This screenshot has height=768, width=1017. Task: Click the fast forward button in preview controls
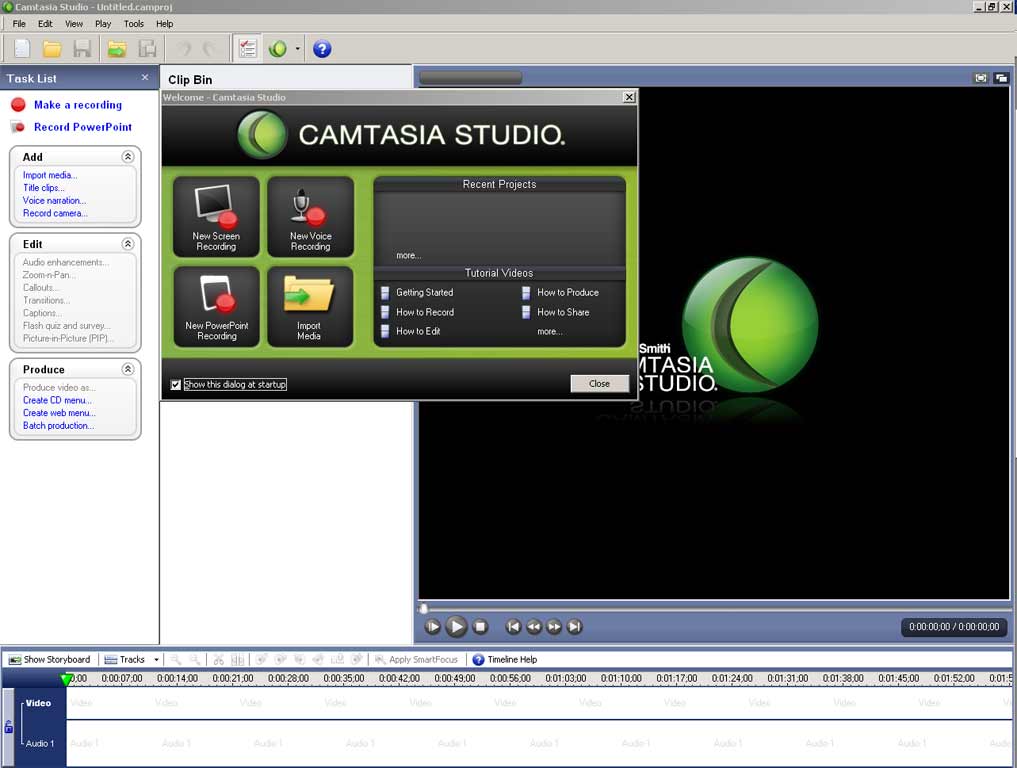[554, 627]
